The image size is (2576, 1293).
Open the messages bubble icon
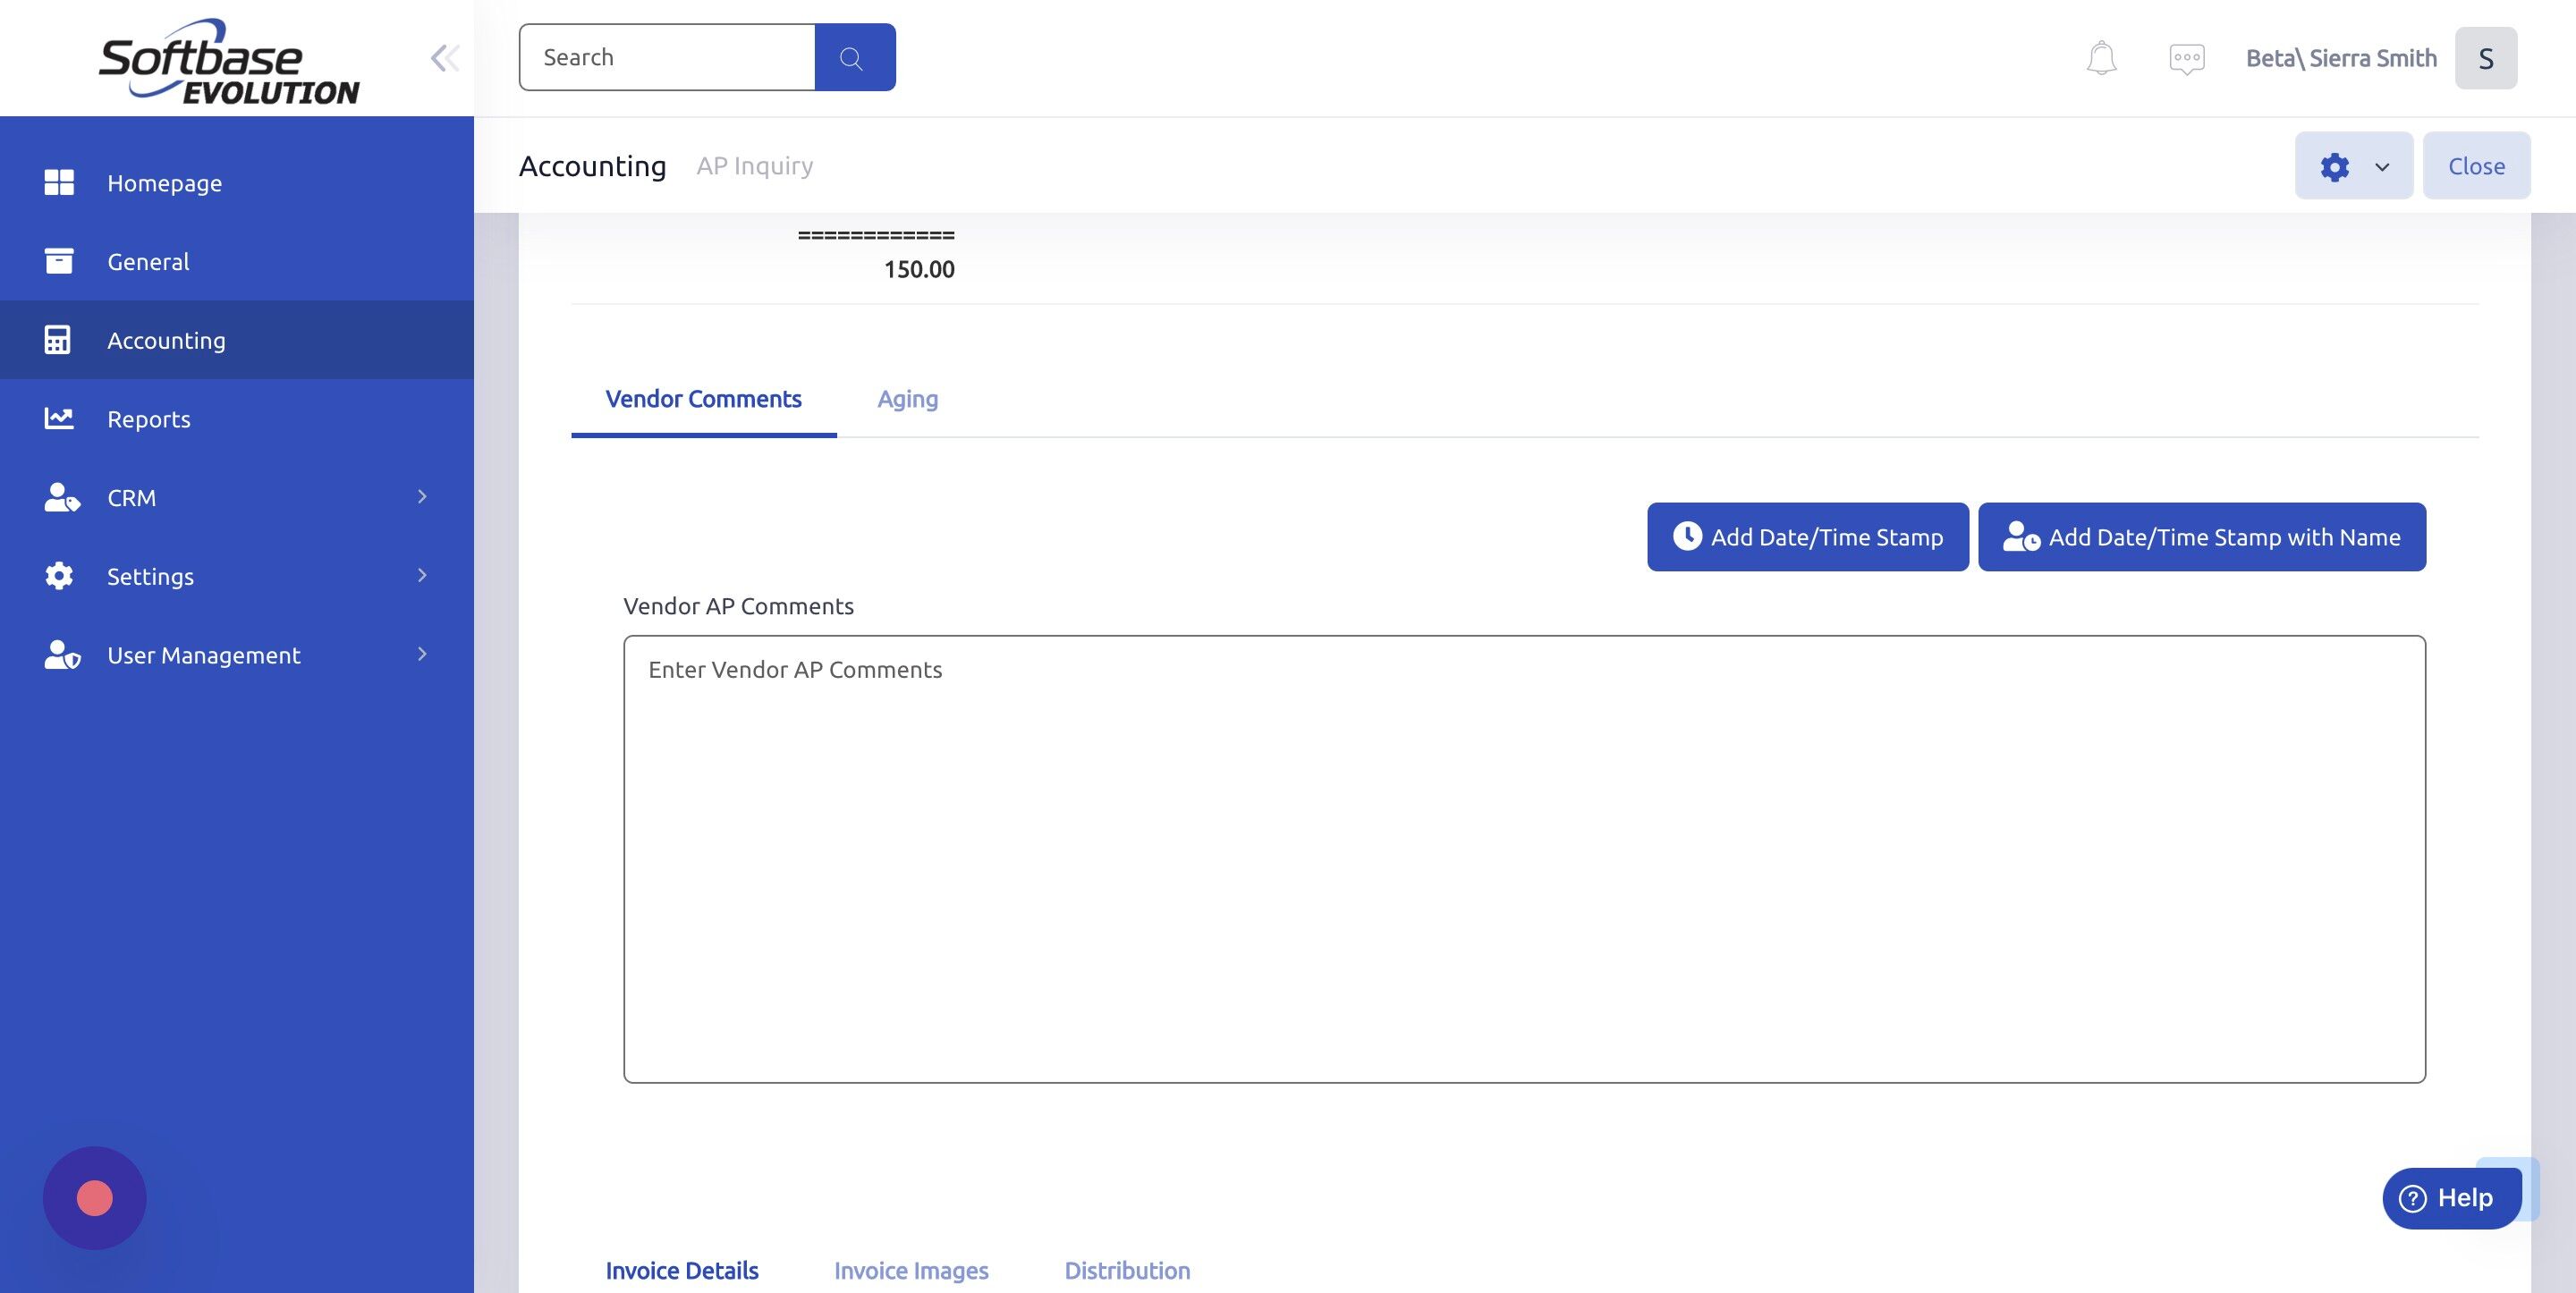2186,58
